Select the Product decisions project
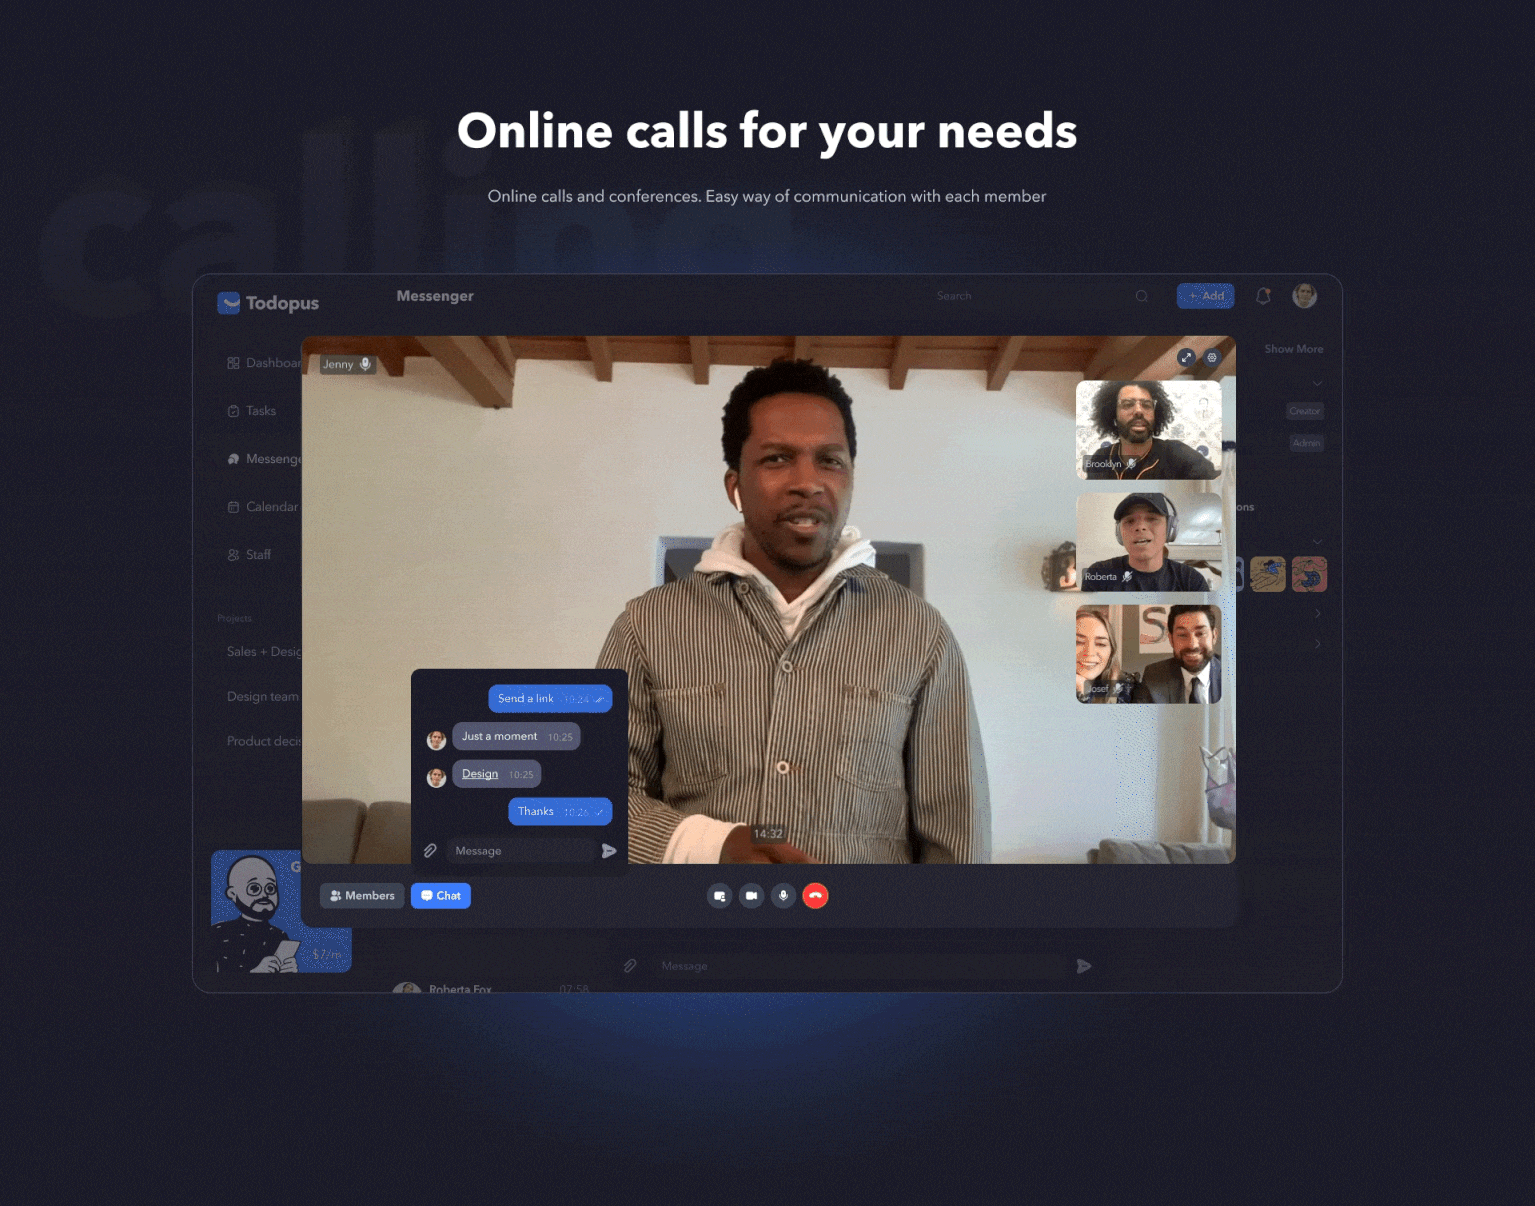This screenshot has width=1535, height=1206. click(x=264, y=741)
